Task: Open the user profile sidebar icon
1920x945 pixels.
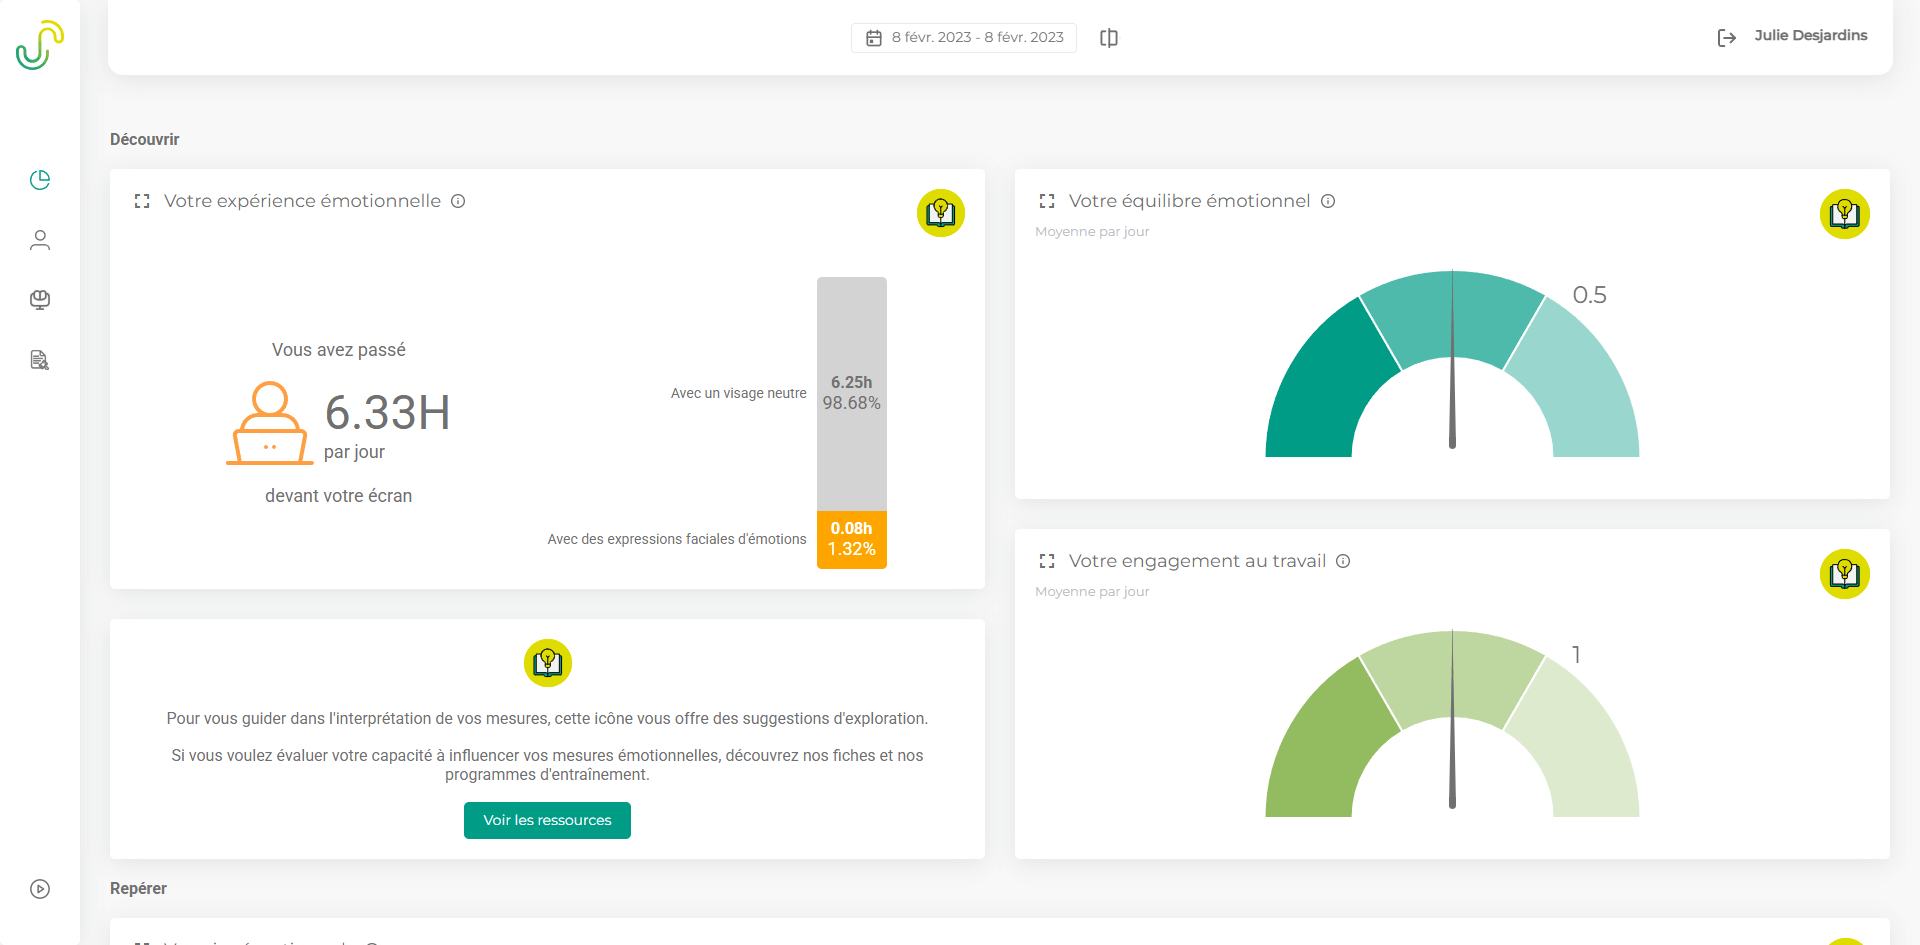Action: point(40,240)
